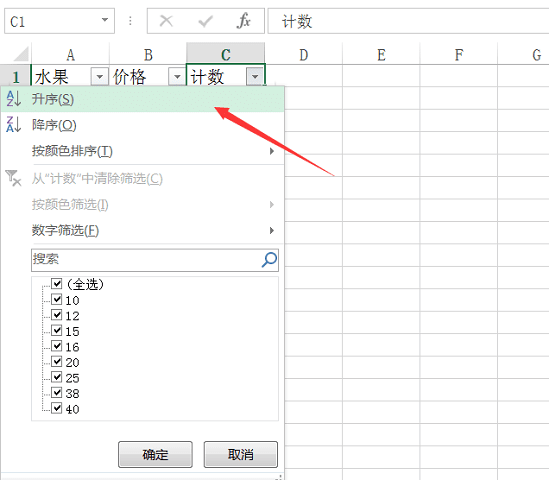
Task: Click the ascending sort A-Z icon
Action: pos(14,99)
